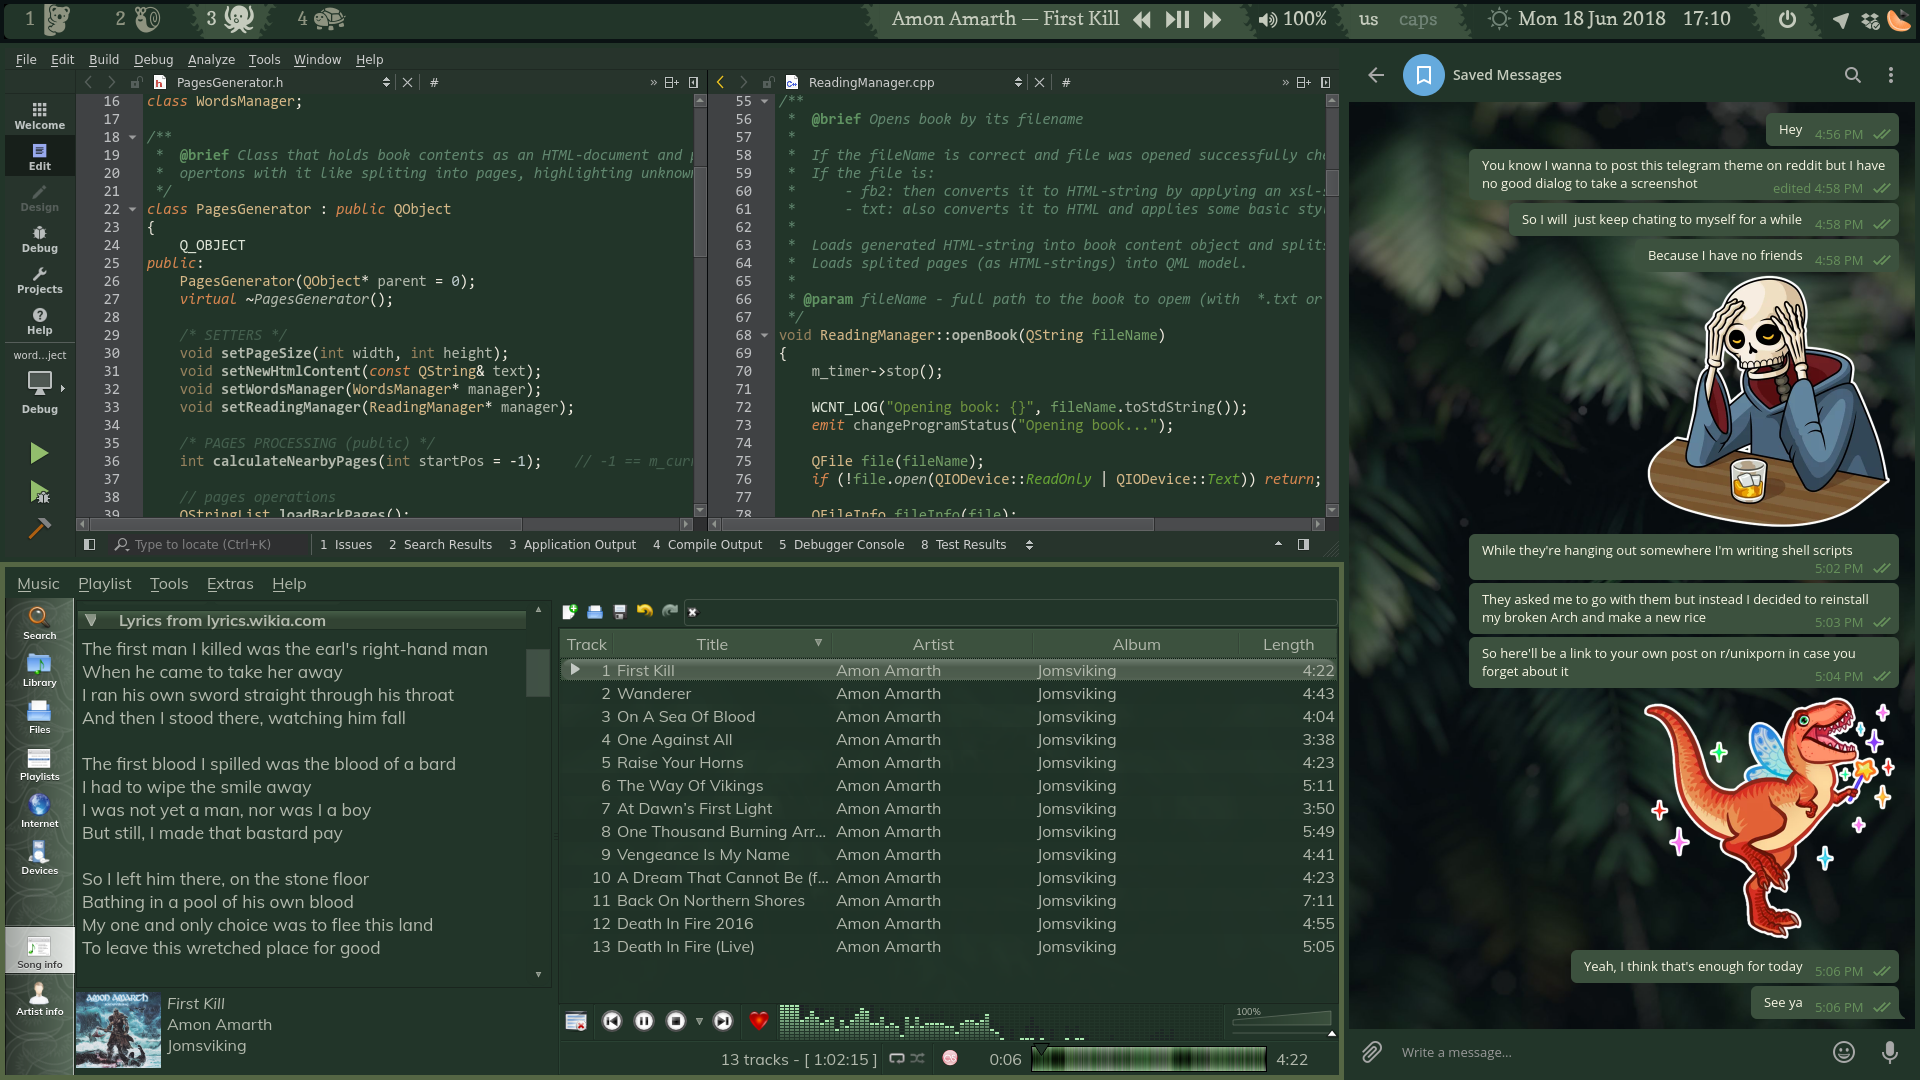Open Song info panel in Clementine sidebar
This screenshot has height=1080, width=1920.
coord(39,951)
